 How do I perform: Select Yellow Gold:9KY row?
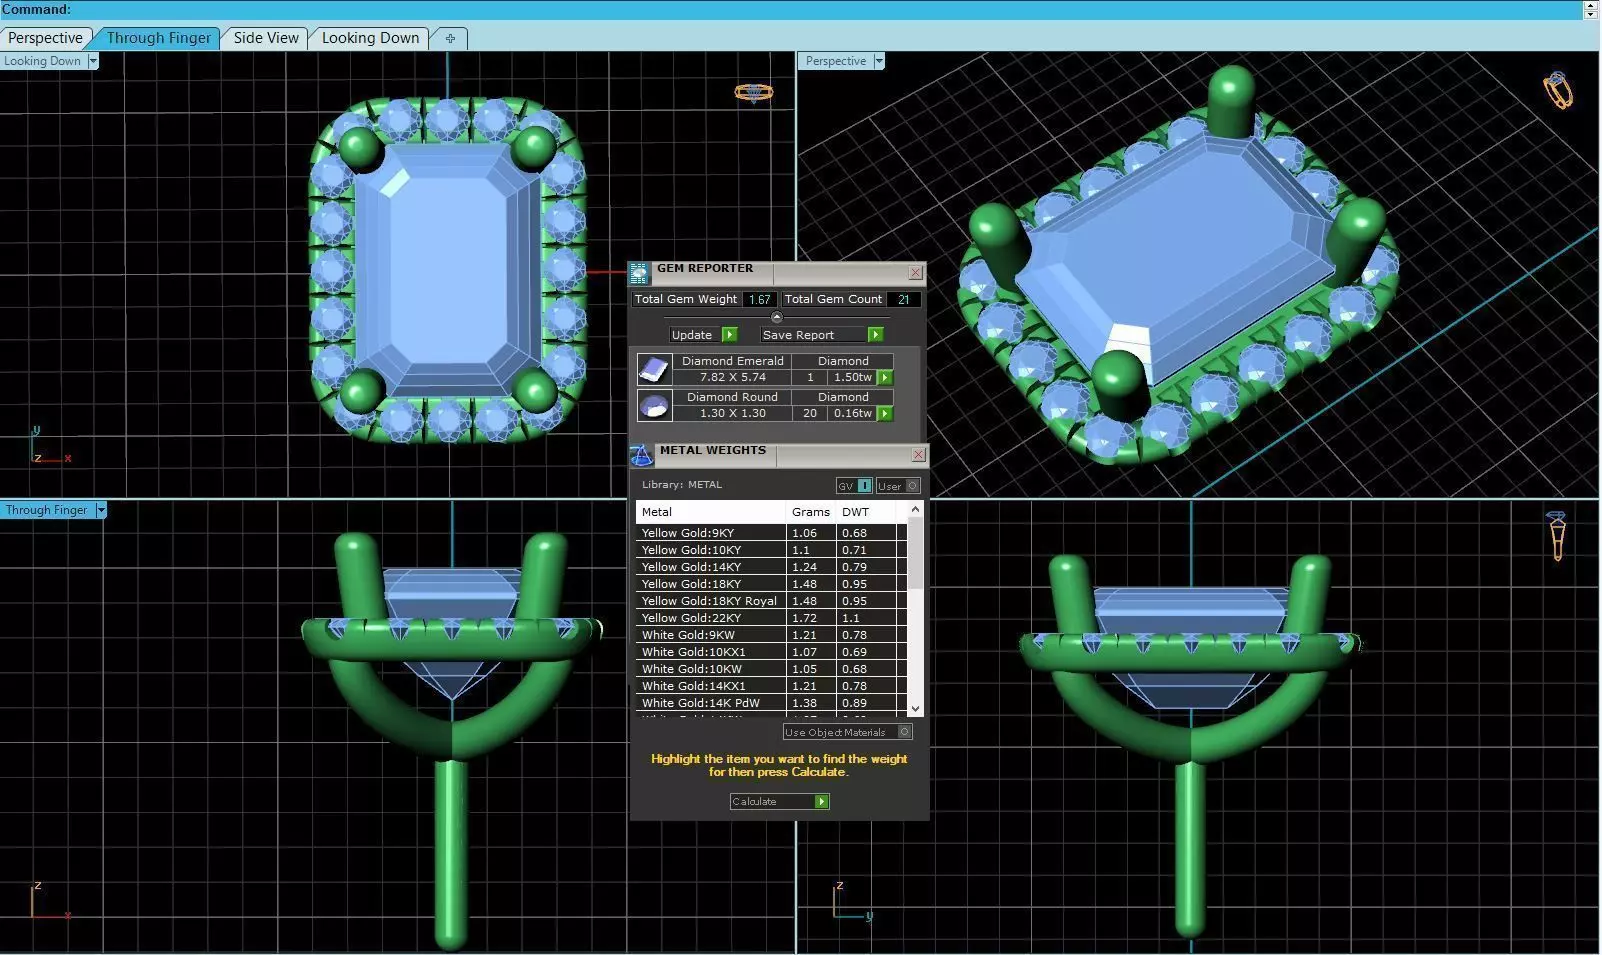click(x=771, y=533)
